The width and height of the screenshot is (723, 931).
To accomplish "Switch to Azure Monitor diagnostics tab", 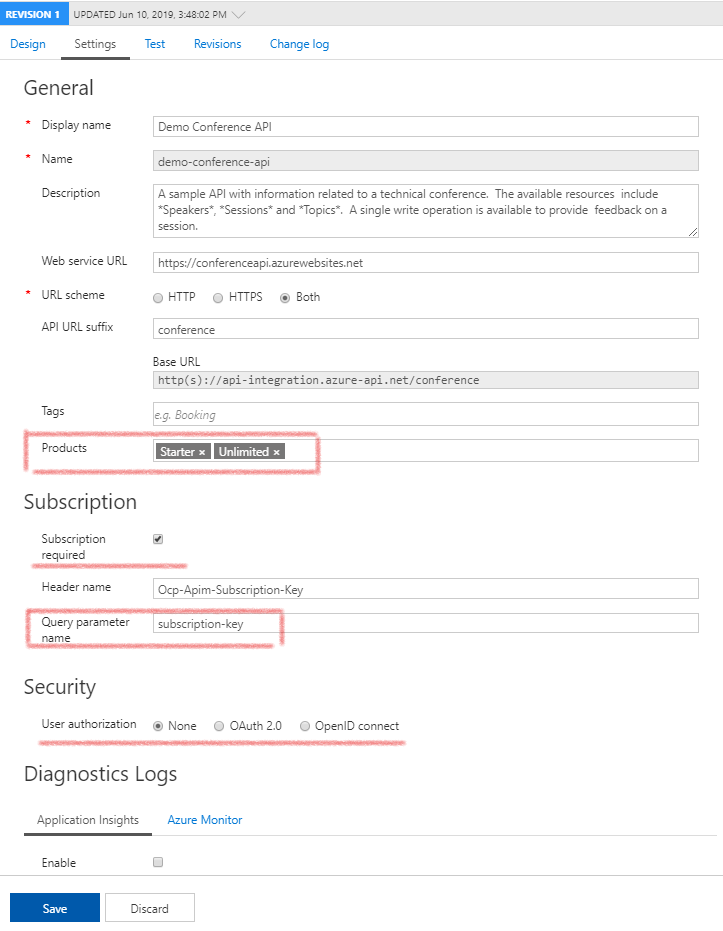I will point(204,820).
